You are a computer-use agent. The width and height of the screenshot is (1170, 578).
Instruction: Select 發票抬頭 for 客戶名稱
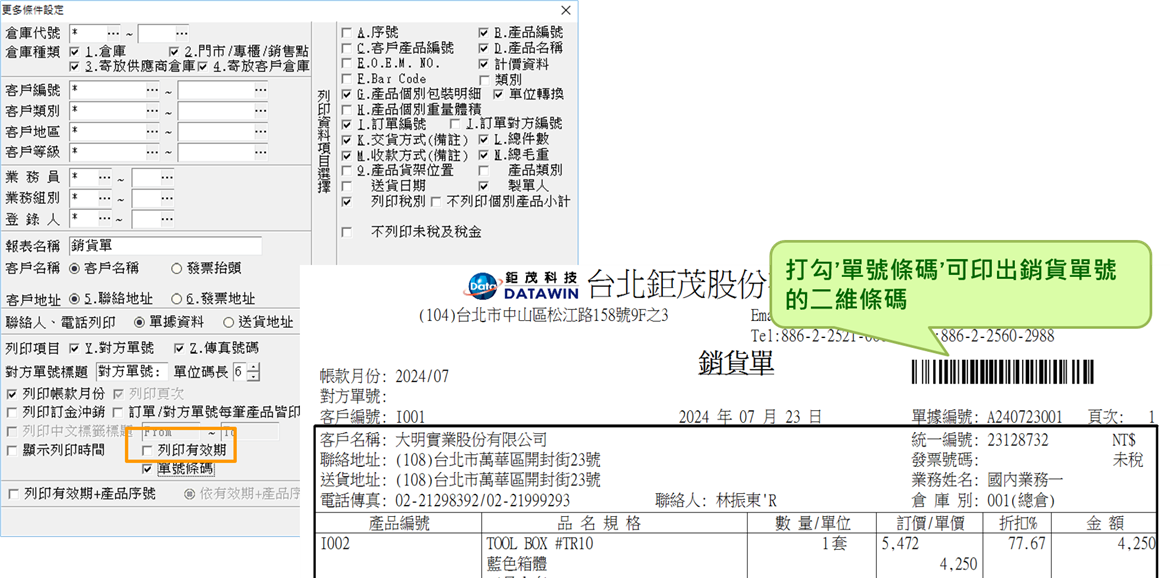point(177,268)
